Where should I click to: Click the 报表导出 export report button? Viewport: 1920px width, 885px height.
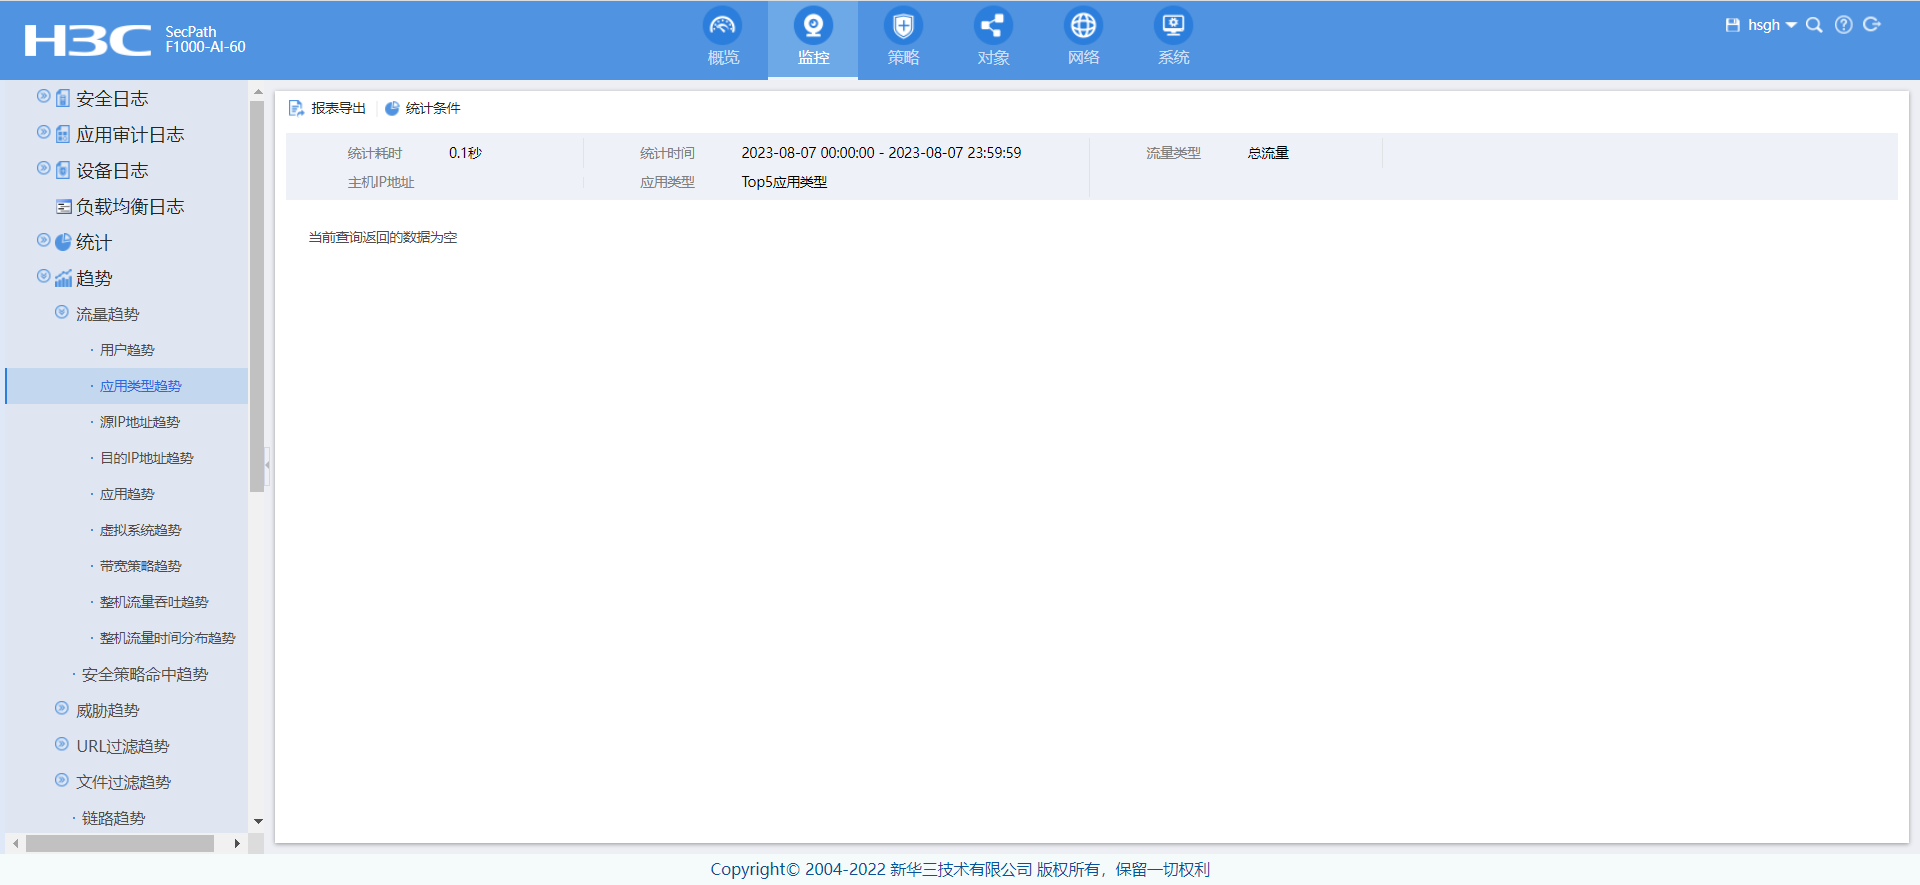click(327, 108)
